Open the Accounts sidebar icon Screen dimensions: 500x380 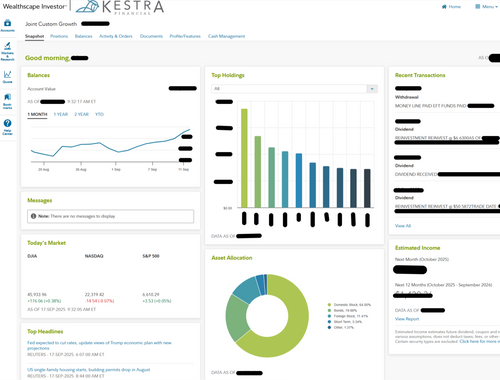pos(7,25)
